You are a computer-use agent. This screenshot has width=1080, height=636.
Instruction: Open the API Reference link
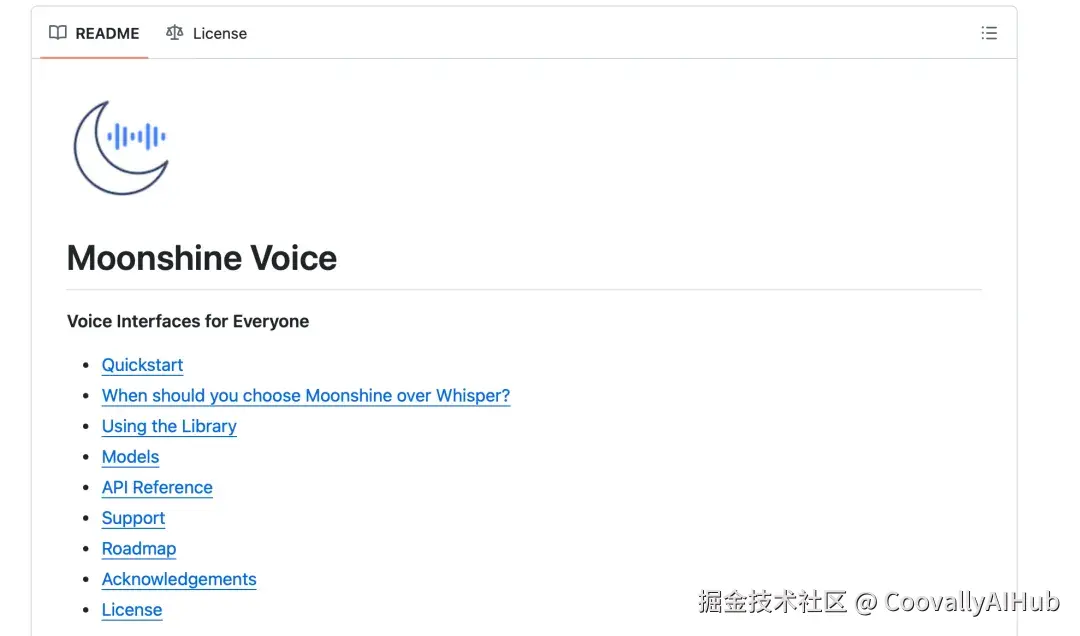click(157, 488)
